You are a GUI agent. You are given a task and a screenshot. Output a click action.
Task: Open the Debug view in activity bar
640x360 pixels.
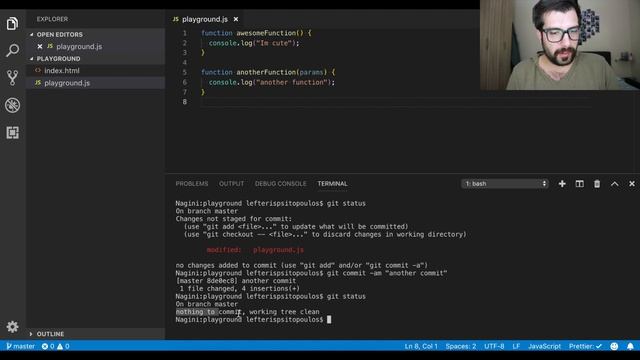click(x=12, y=105)
